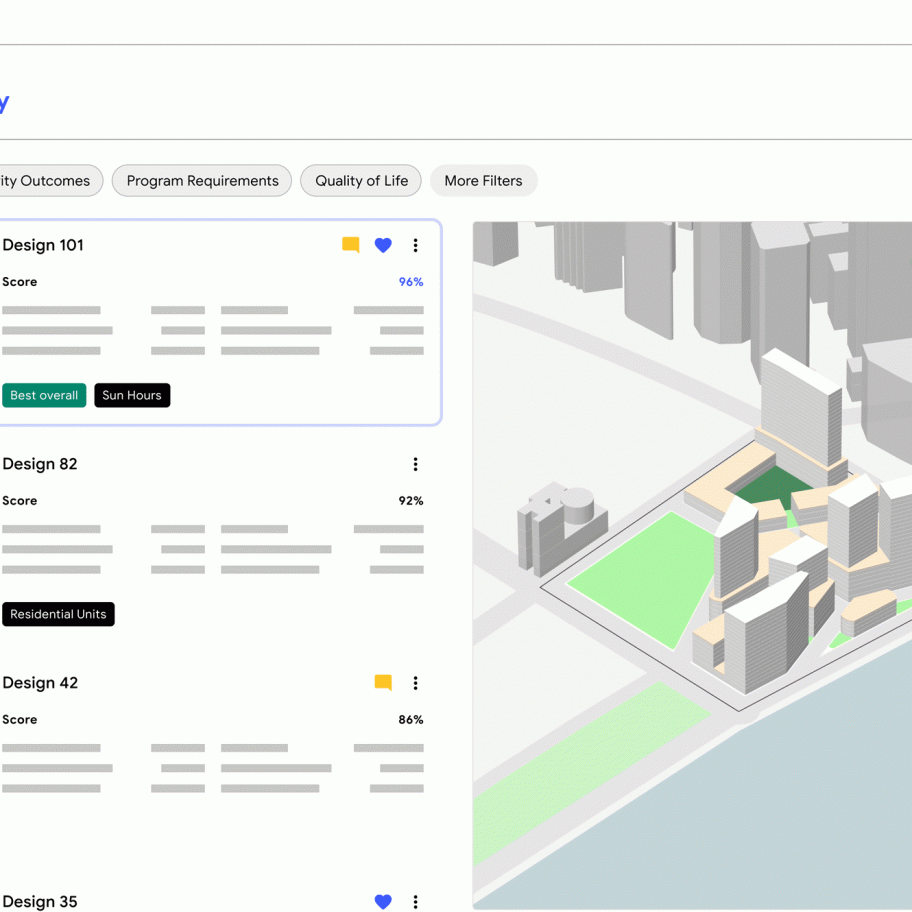912x912 pixels.
Task: Select Design 101 title
Action: pos(43,245)
